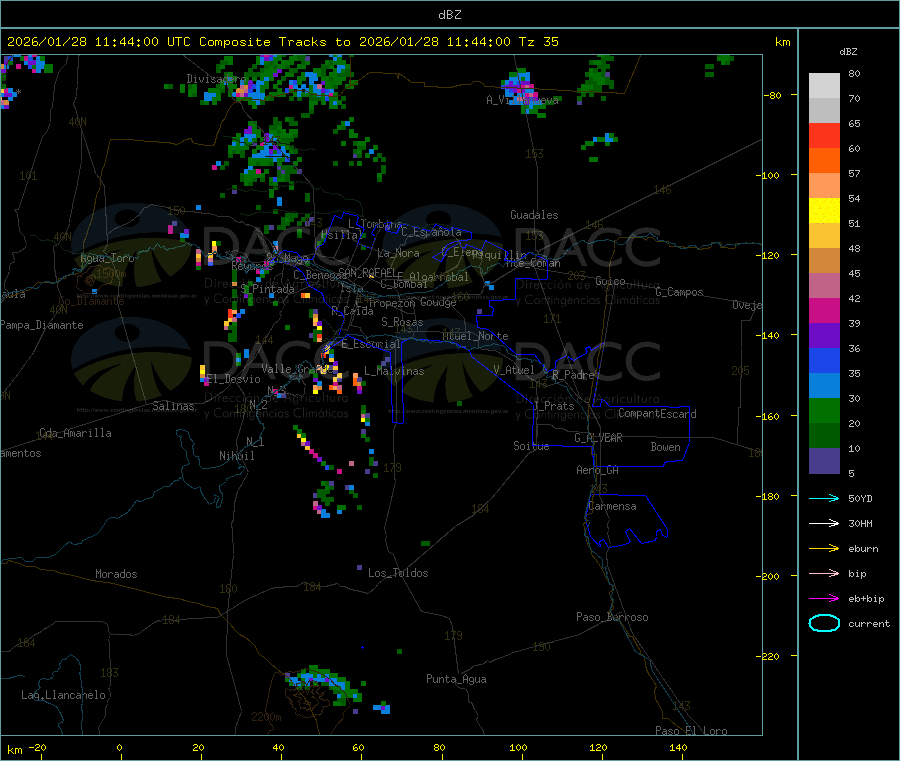Image resolution: width=900 pixels, height=761 pixels.
Task: Click the 'Agua_Toro' map label
Action: click(107, 258)
